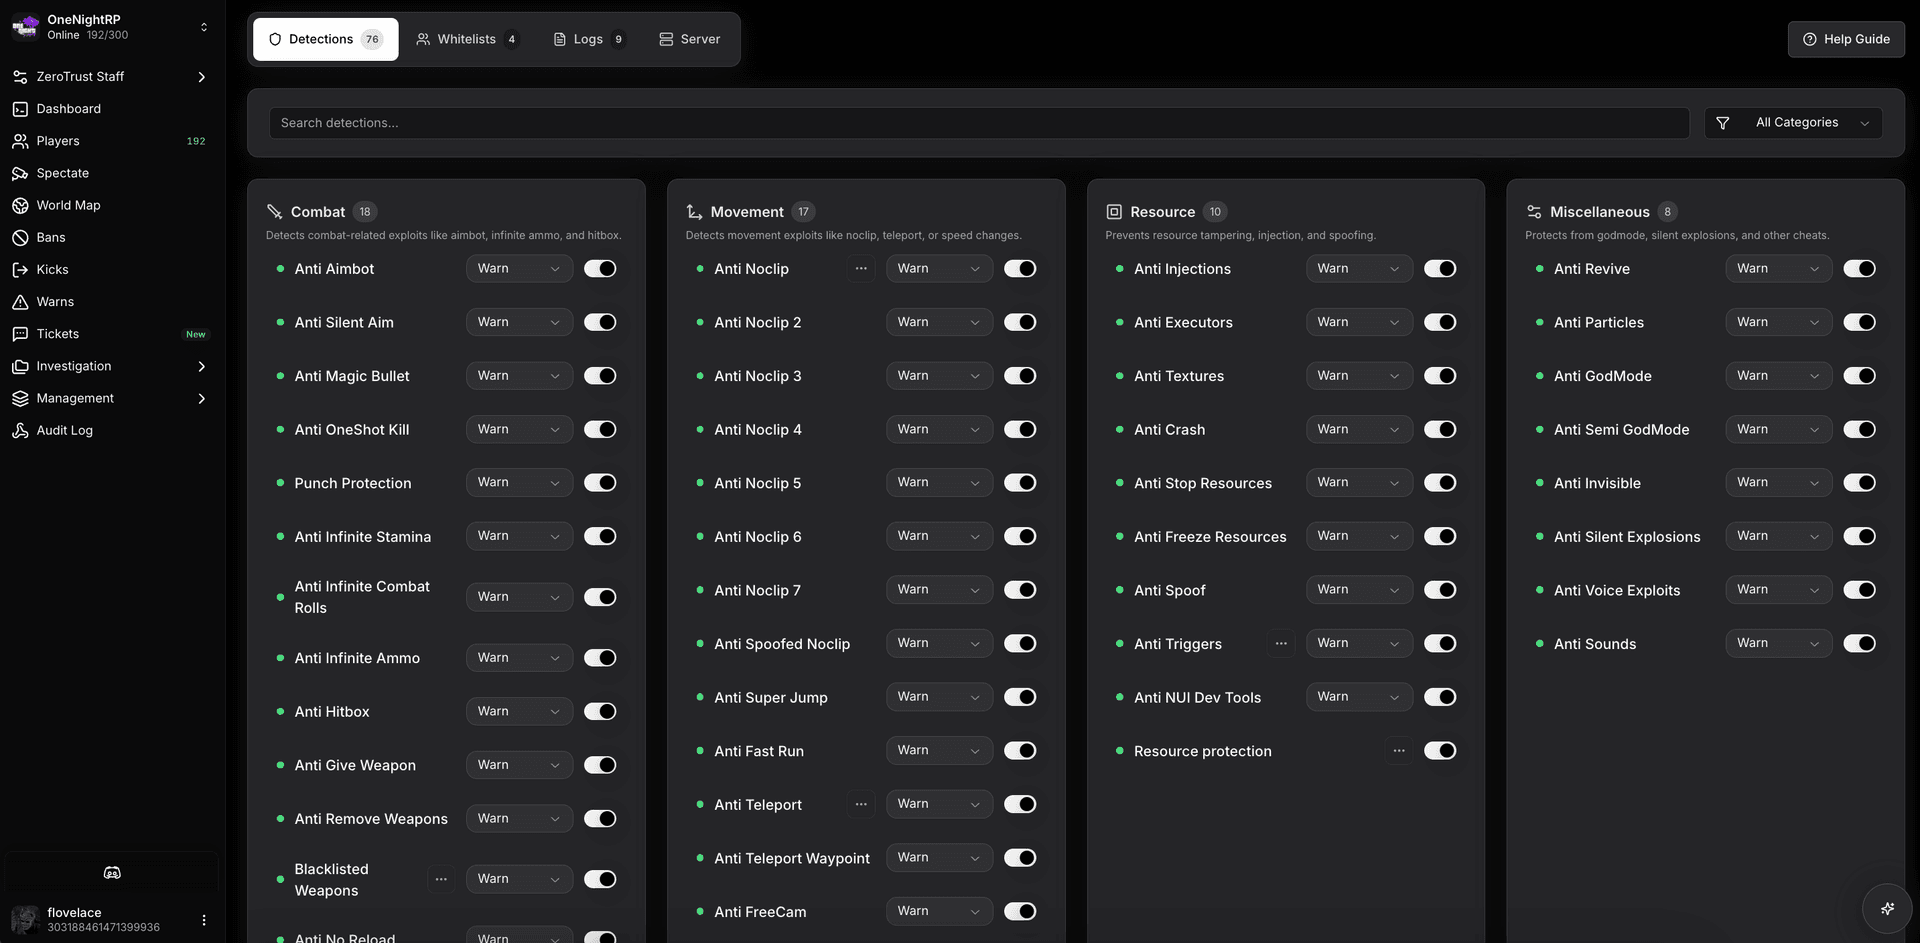The width and height of the screenshot is (1920, 943).
Task: Open Spectate from the sidebar
Action: click(110, 173)
